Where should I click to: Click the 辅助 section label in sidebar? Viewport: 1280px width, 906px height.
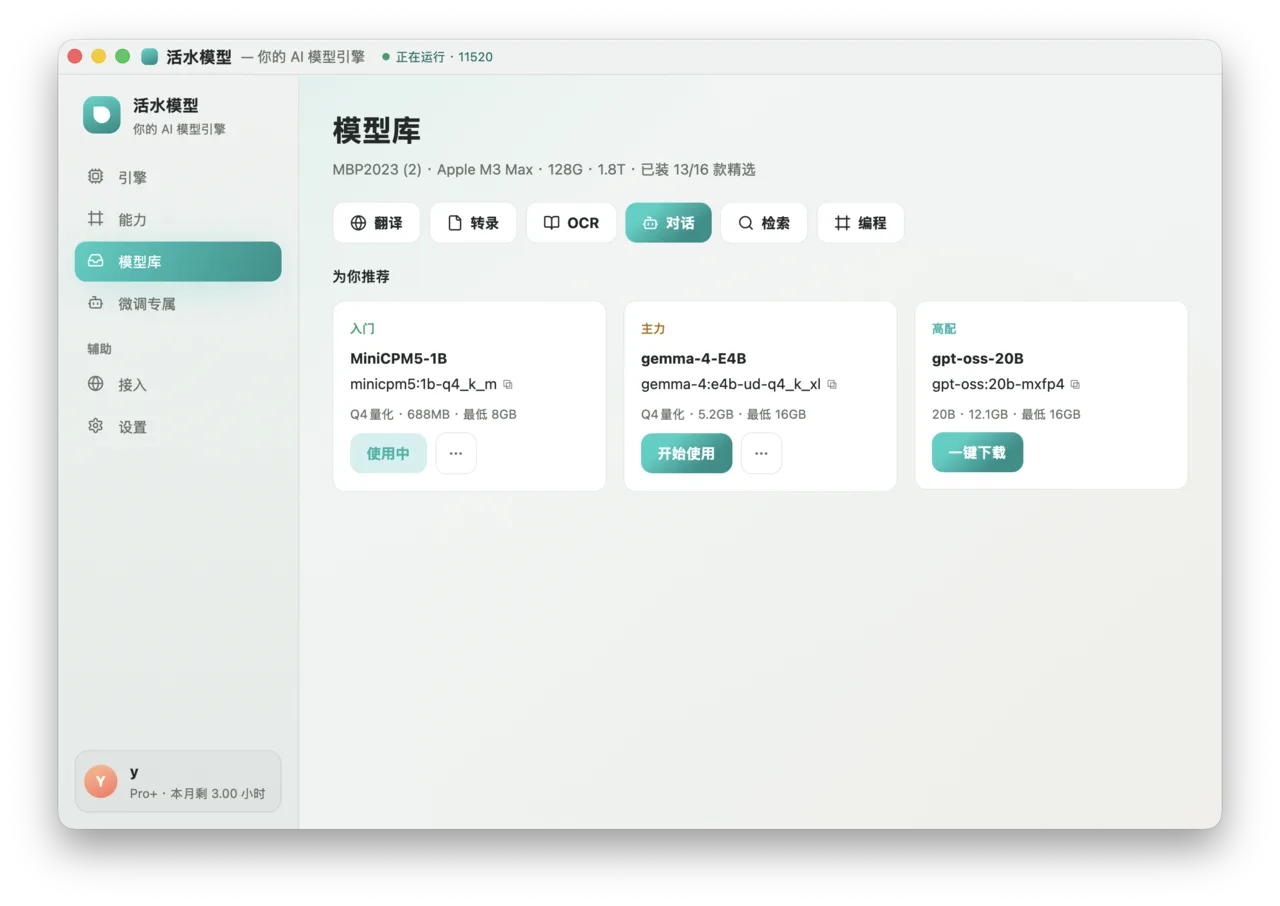point(99,349)
